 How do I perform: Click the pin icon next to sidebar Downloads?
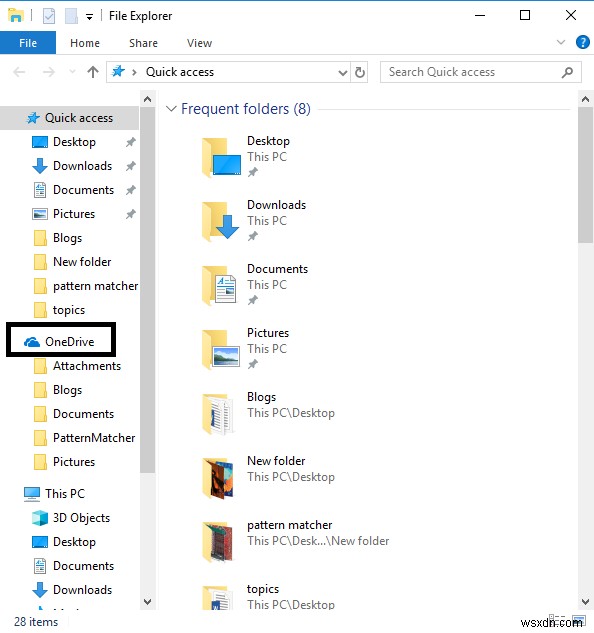pos(130,166)
